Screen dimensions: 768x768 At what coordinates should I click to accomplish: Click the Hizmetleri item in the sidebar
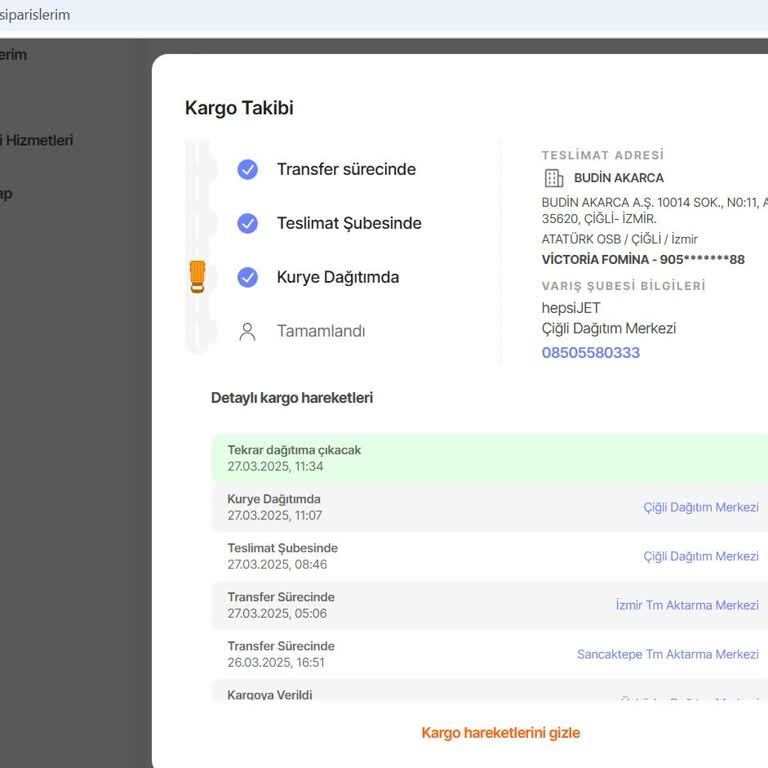click(38, 141)
